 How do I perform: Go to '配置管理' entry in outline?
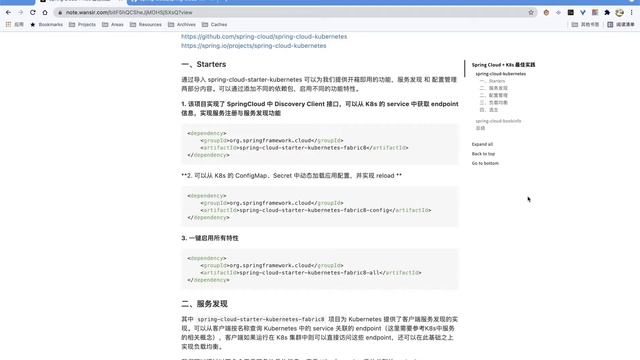(493, 96)
